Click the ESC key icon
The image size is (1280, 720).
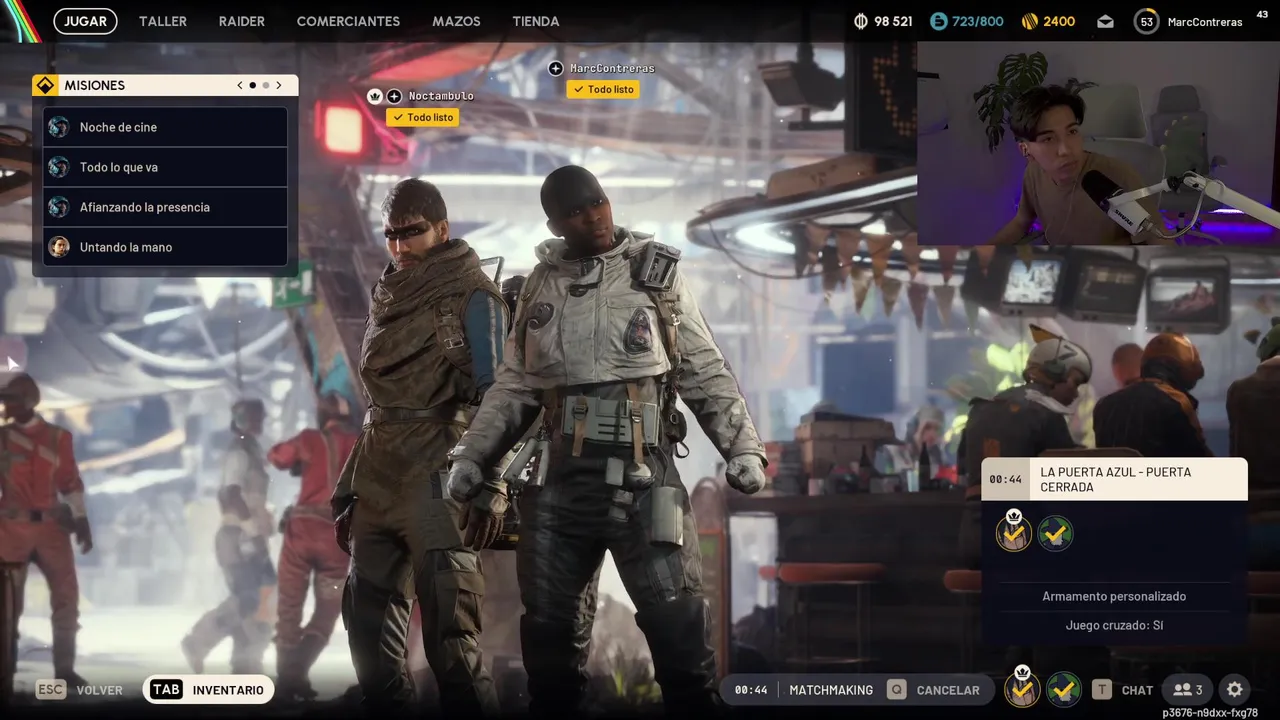[52, 689]
